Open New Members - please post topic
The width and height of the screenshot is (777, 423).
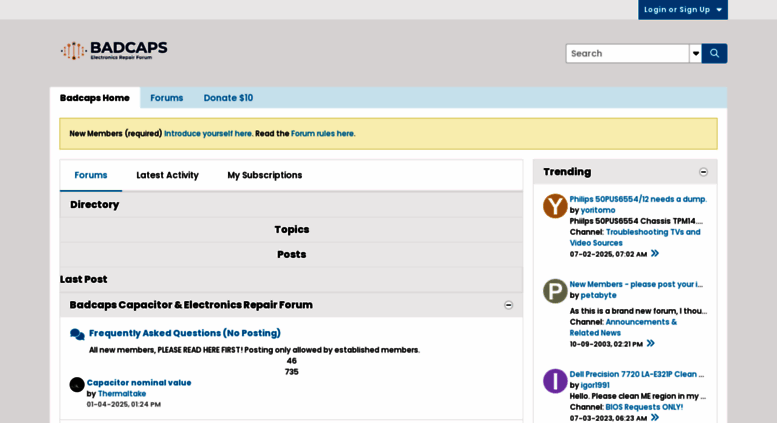636,284
